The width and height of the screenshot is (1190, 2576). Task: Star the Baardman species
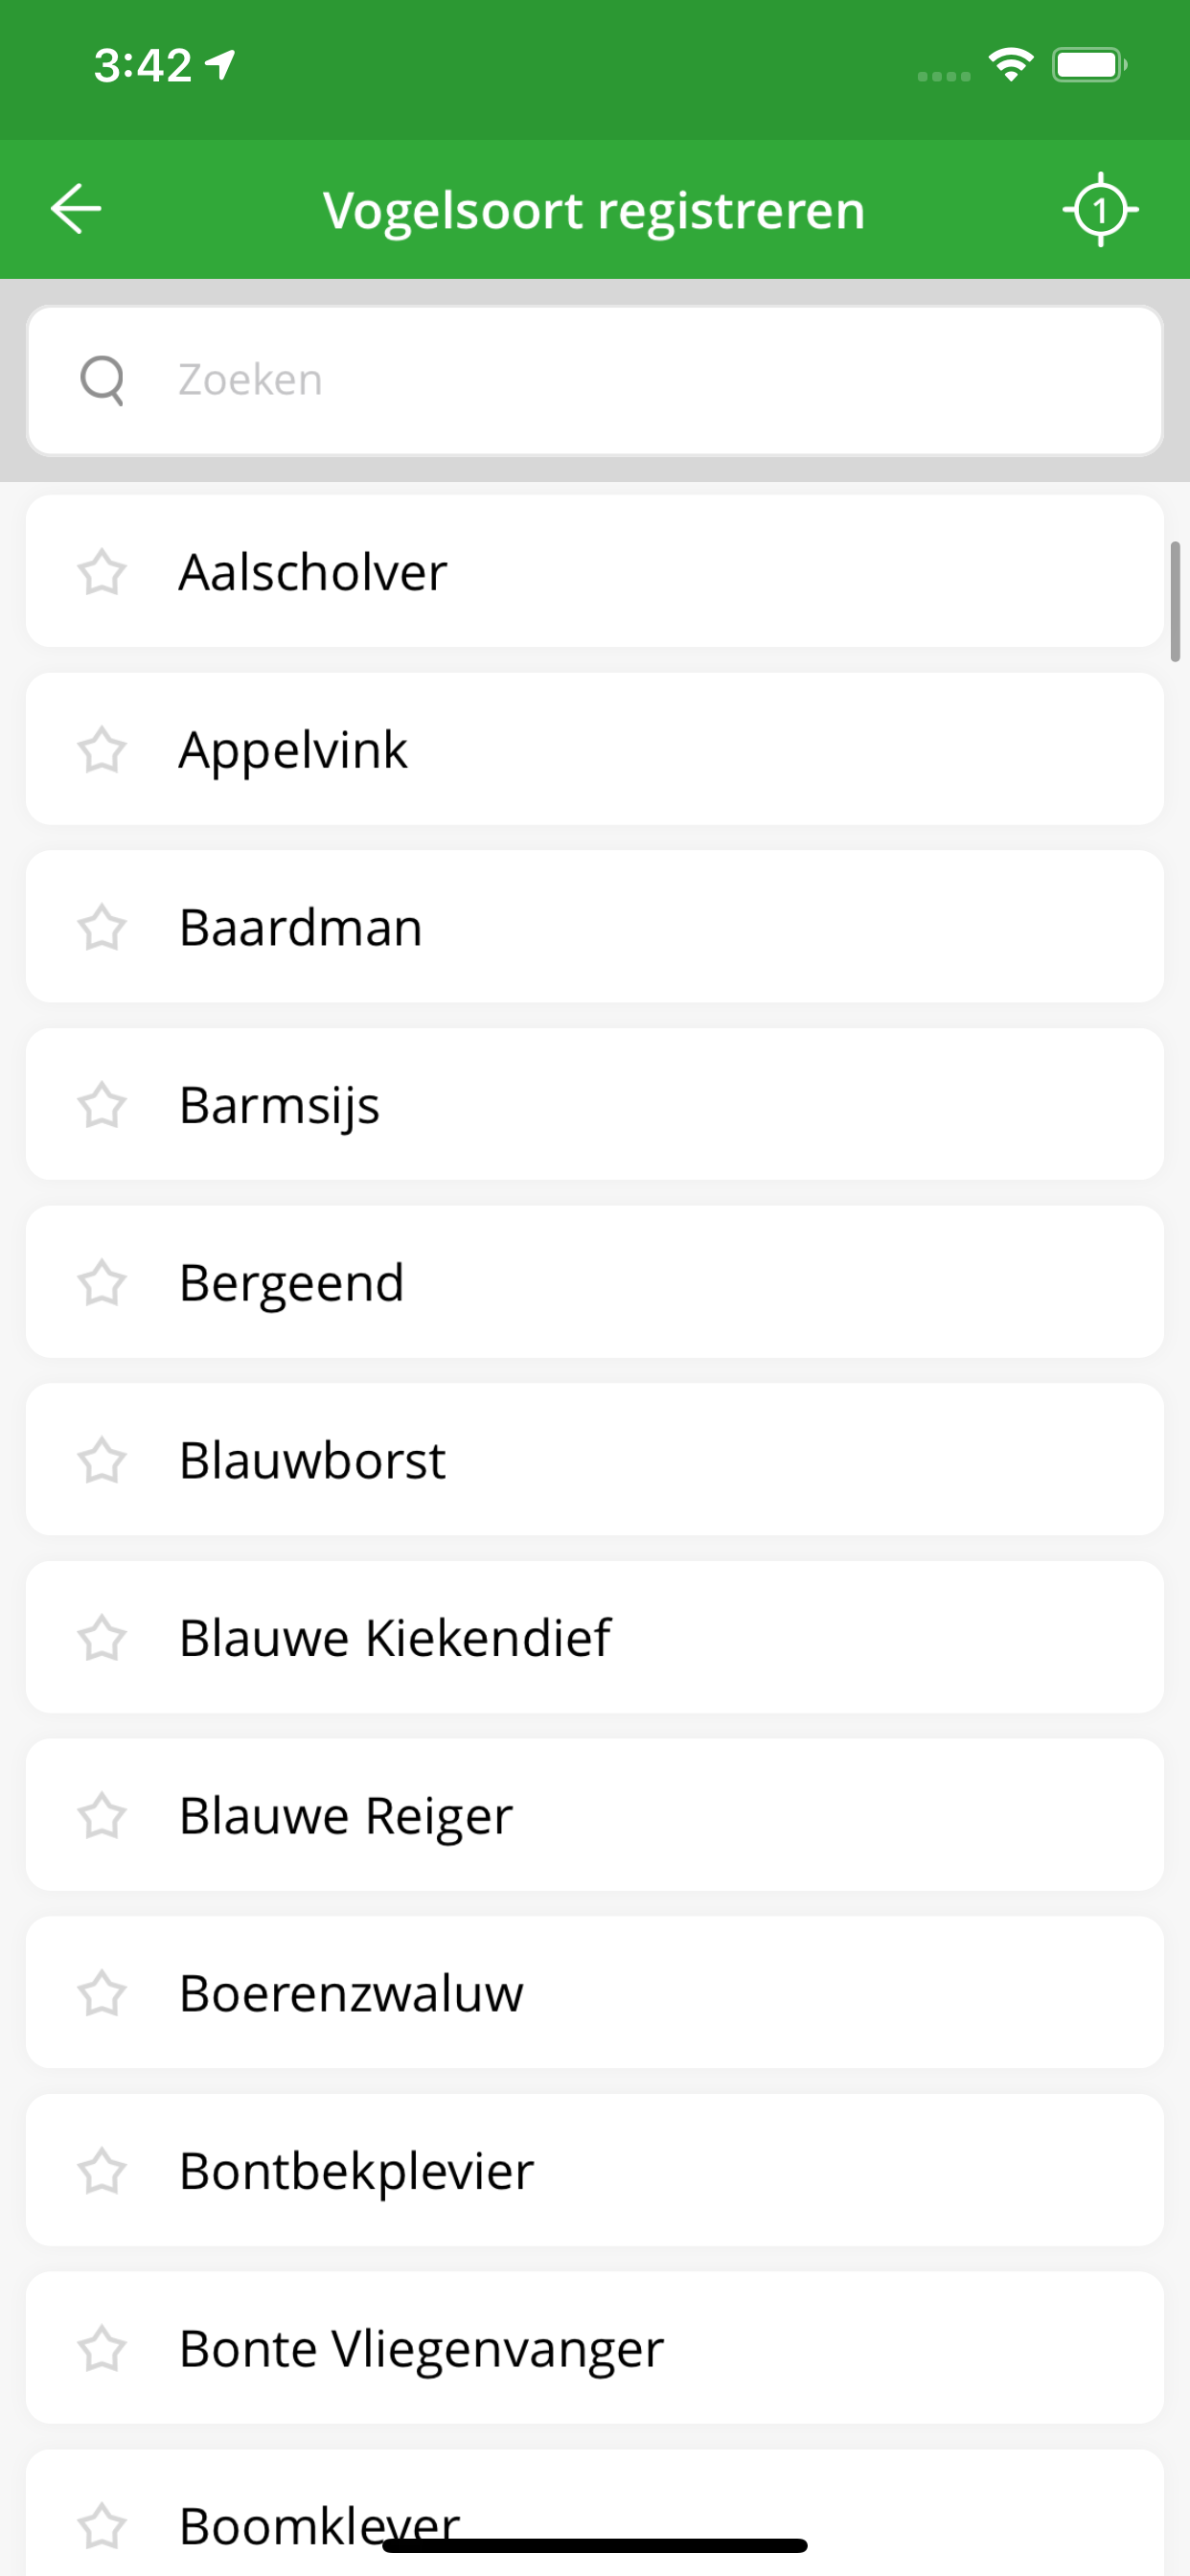click(102, 927)
